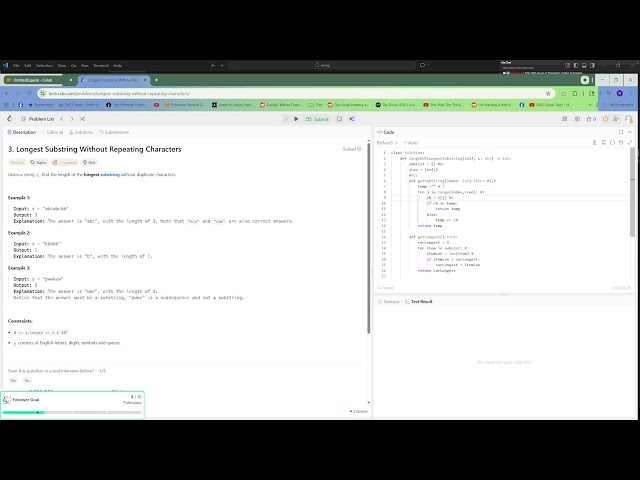
Task: Click the LeetCode logo icon
Action: (10, 119)
